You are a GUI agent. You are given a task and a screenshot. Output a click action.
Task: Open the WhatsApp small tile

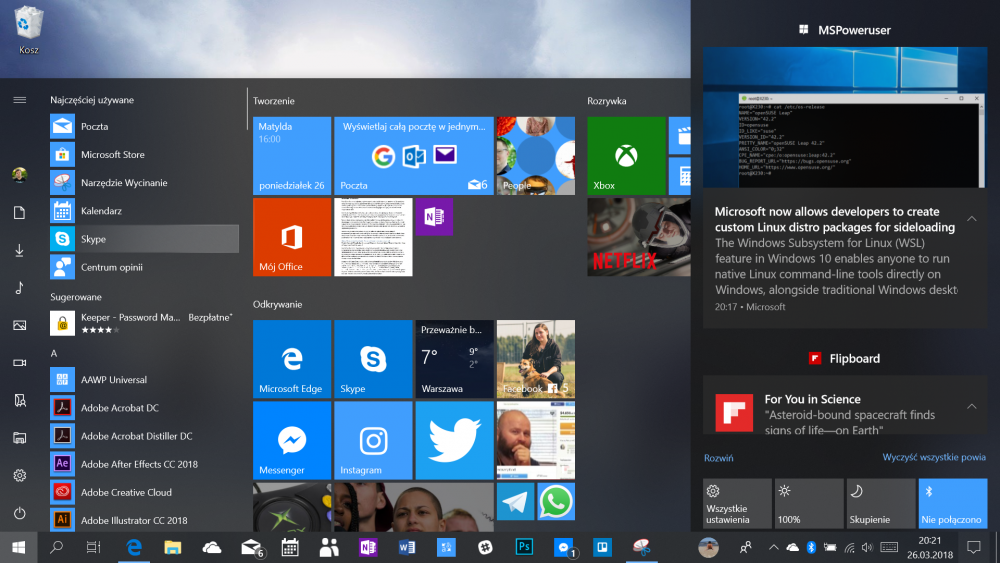[x=556, y=501]
